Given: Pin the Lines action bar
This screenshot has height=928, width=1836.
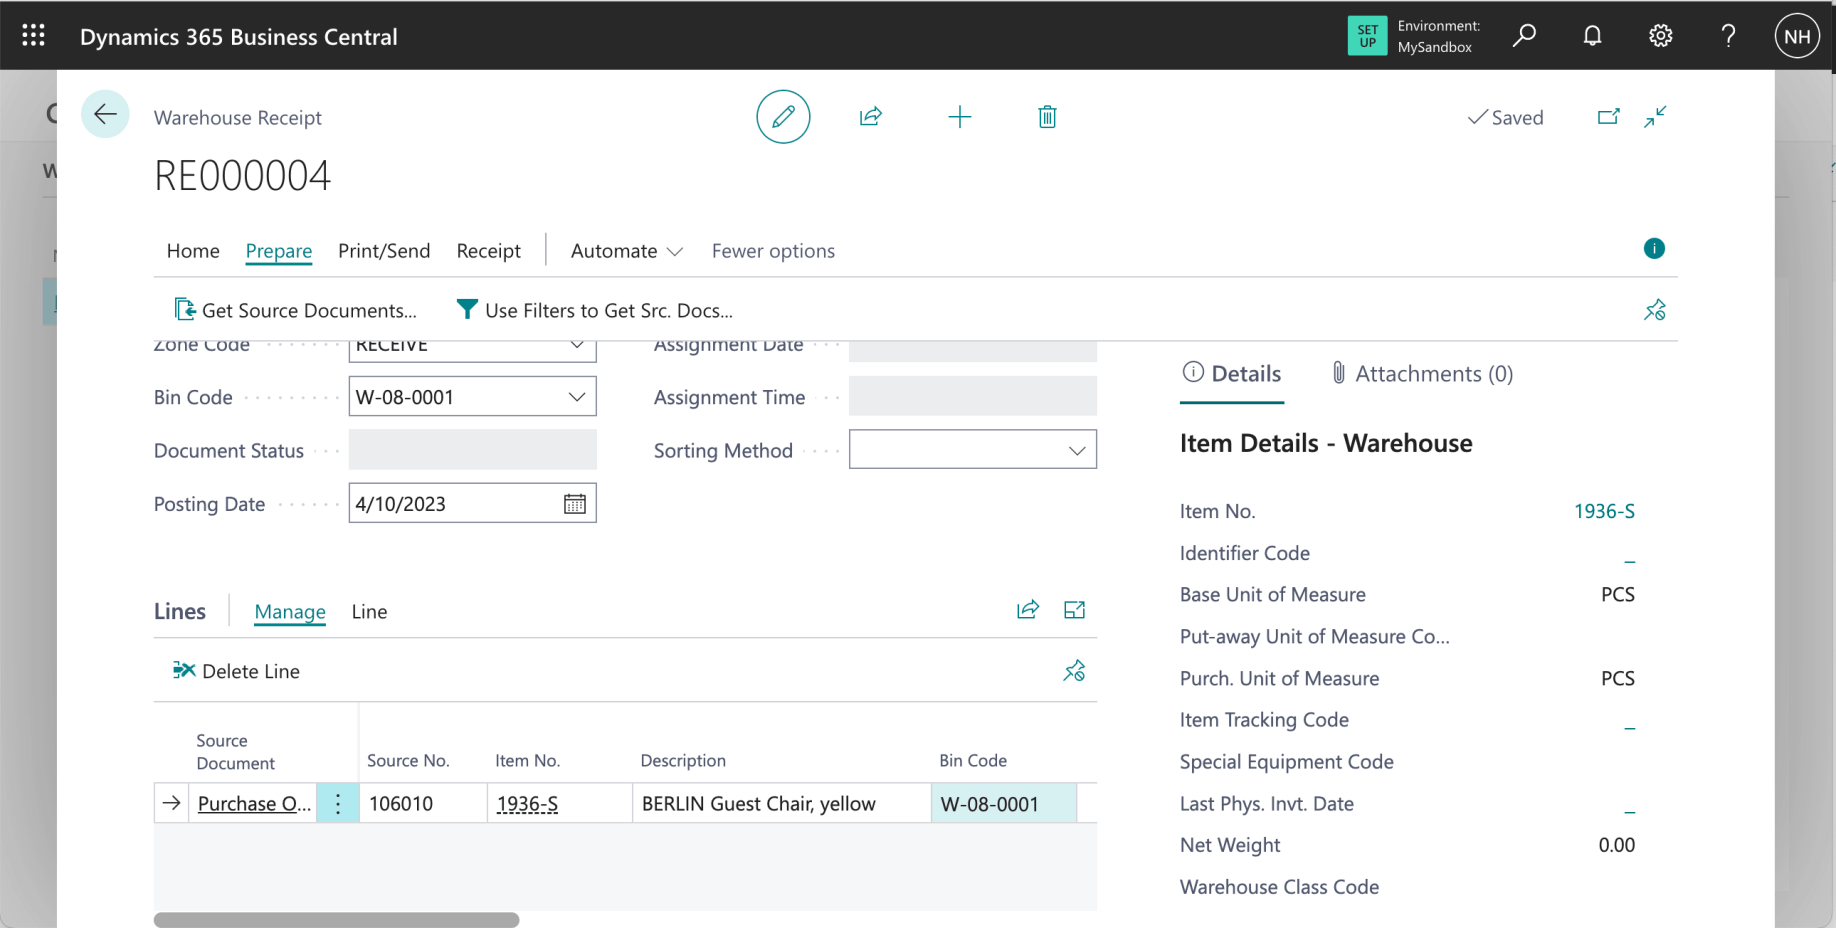Looking at the screenshot, I should coord(1074,671).
